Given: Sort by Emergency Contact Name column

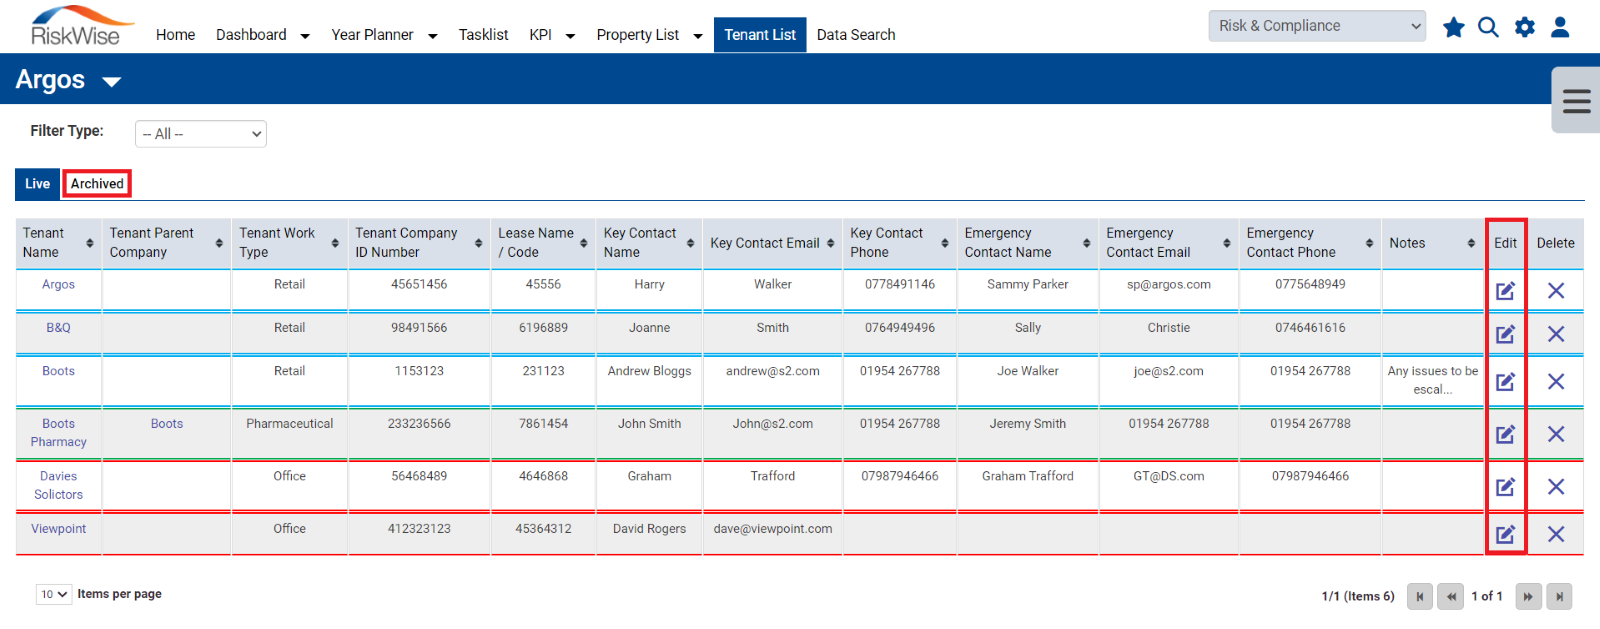Looking at the screenshot, I should (x=1086, y=243).
